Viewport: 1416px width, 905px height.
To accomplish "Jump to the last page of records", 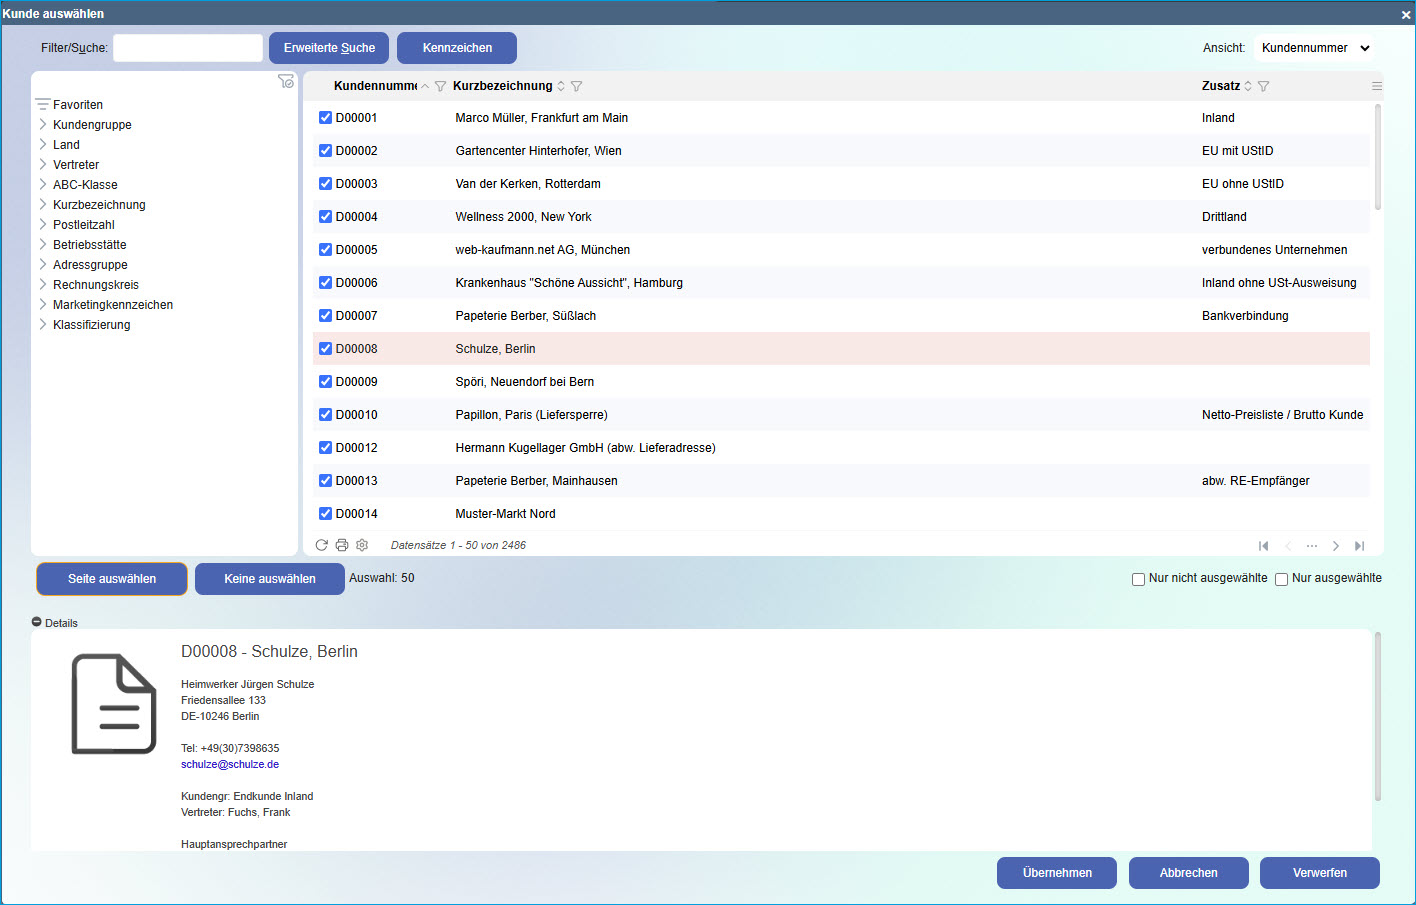I will click(1359, 546).
